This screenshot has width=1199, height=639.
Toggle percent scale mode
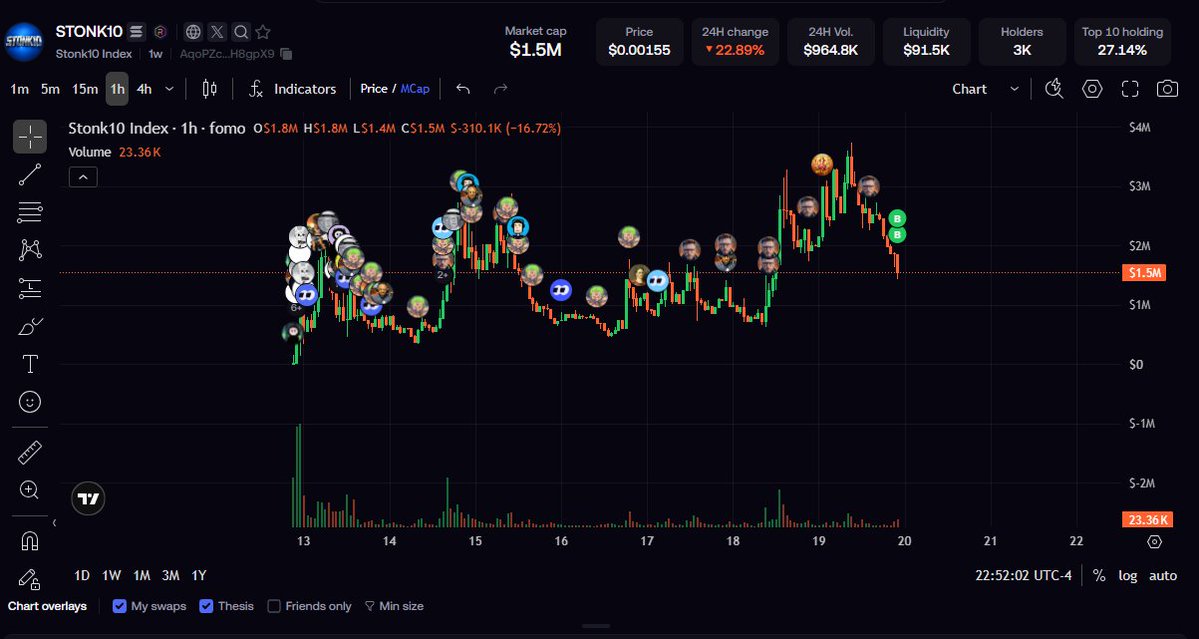[1099, 576]
